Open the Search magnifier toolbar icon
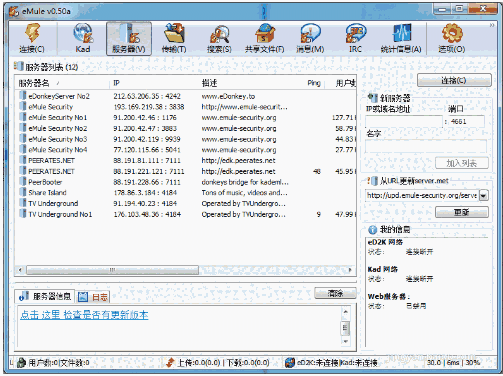Screen dimensions: 503x376 (219, 34)
